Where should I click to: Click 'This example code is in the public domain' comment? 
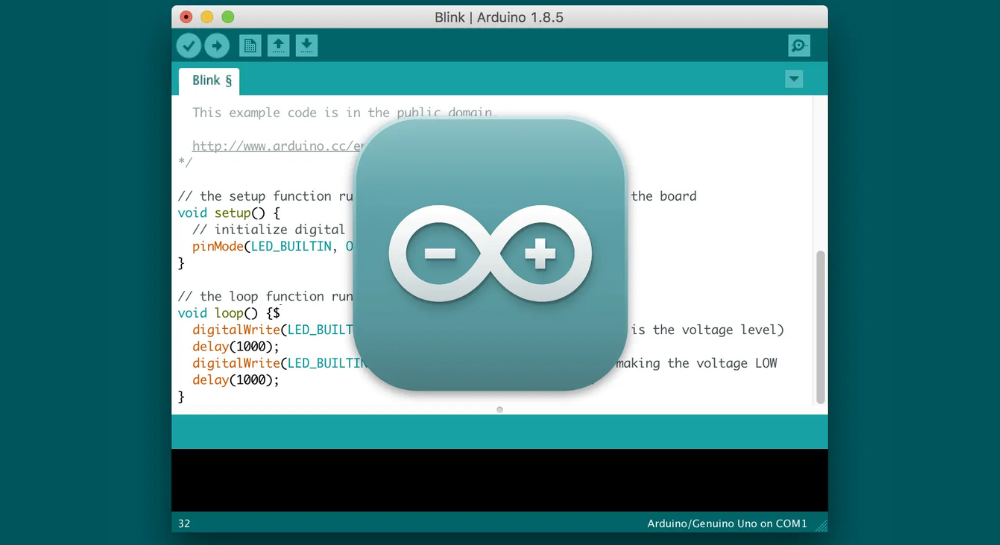click(343, 113)
